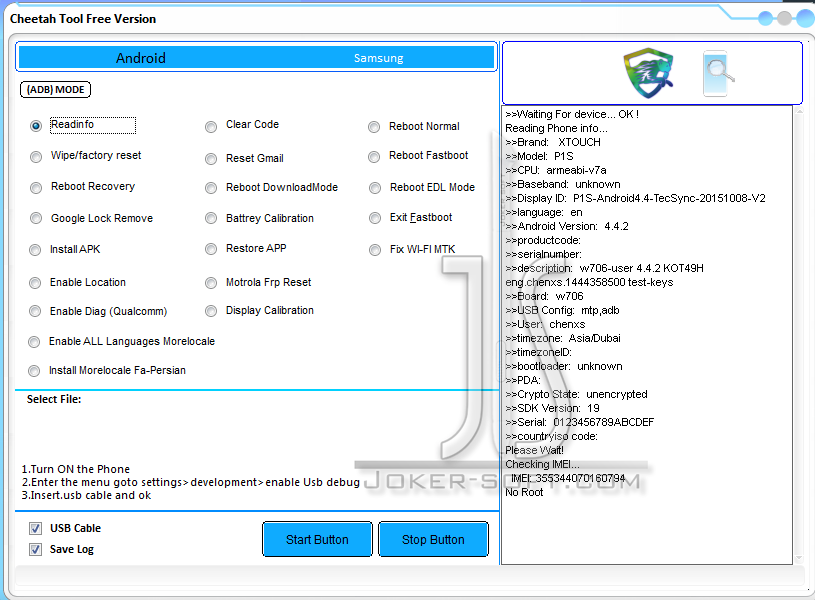Select the Readinfo radio option
Image resolution: width=815 pixels, height=600 pixels.
(x=36, y=126)
